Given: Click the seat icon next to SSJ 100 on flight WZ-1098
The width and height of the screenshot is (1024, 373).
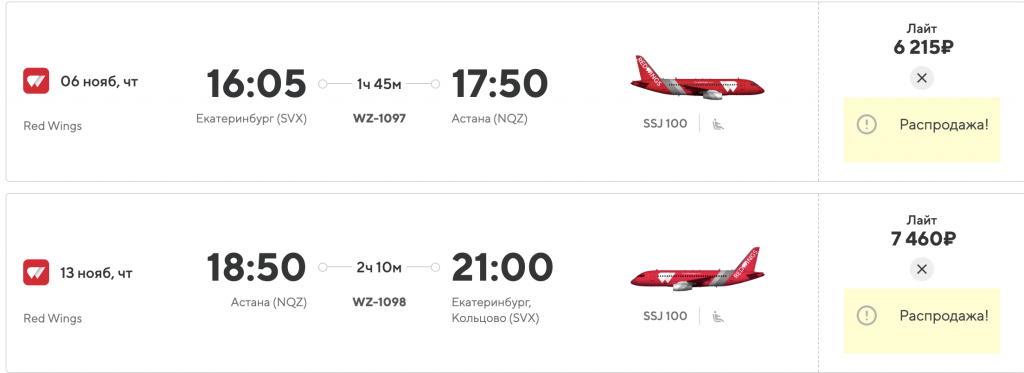Looking at the screenshot, I should pyautogui.click(x=718, y=316).
